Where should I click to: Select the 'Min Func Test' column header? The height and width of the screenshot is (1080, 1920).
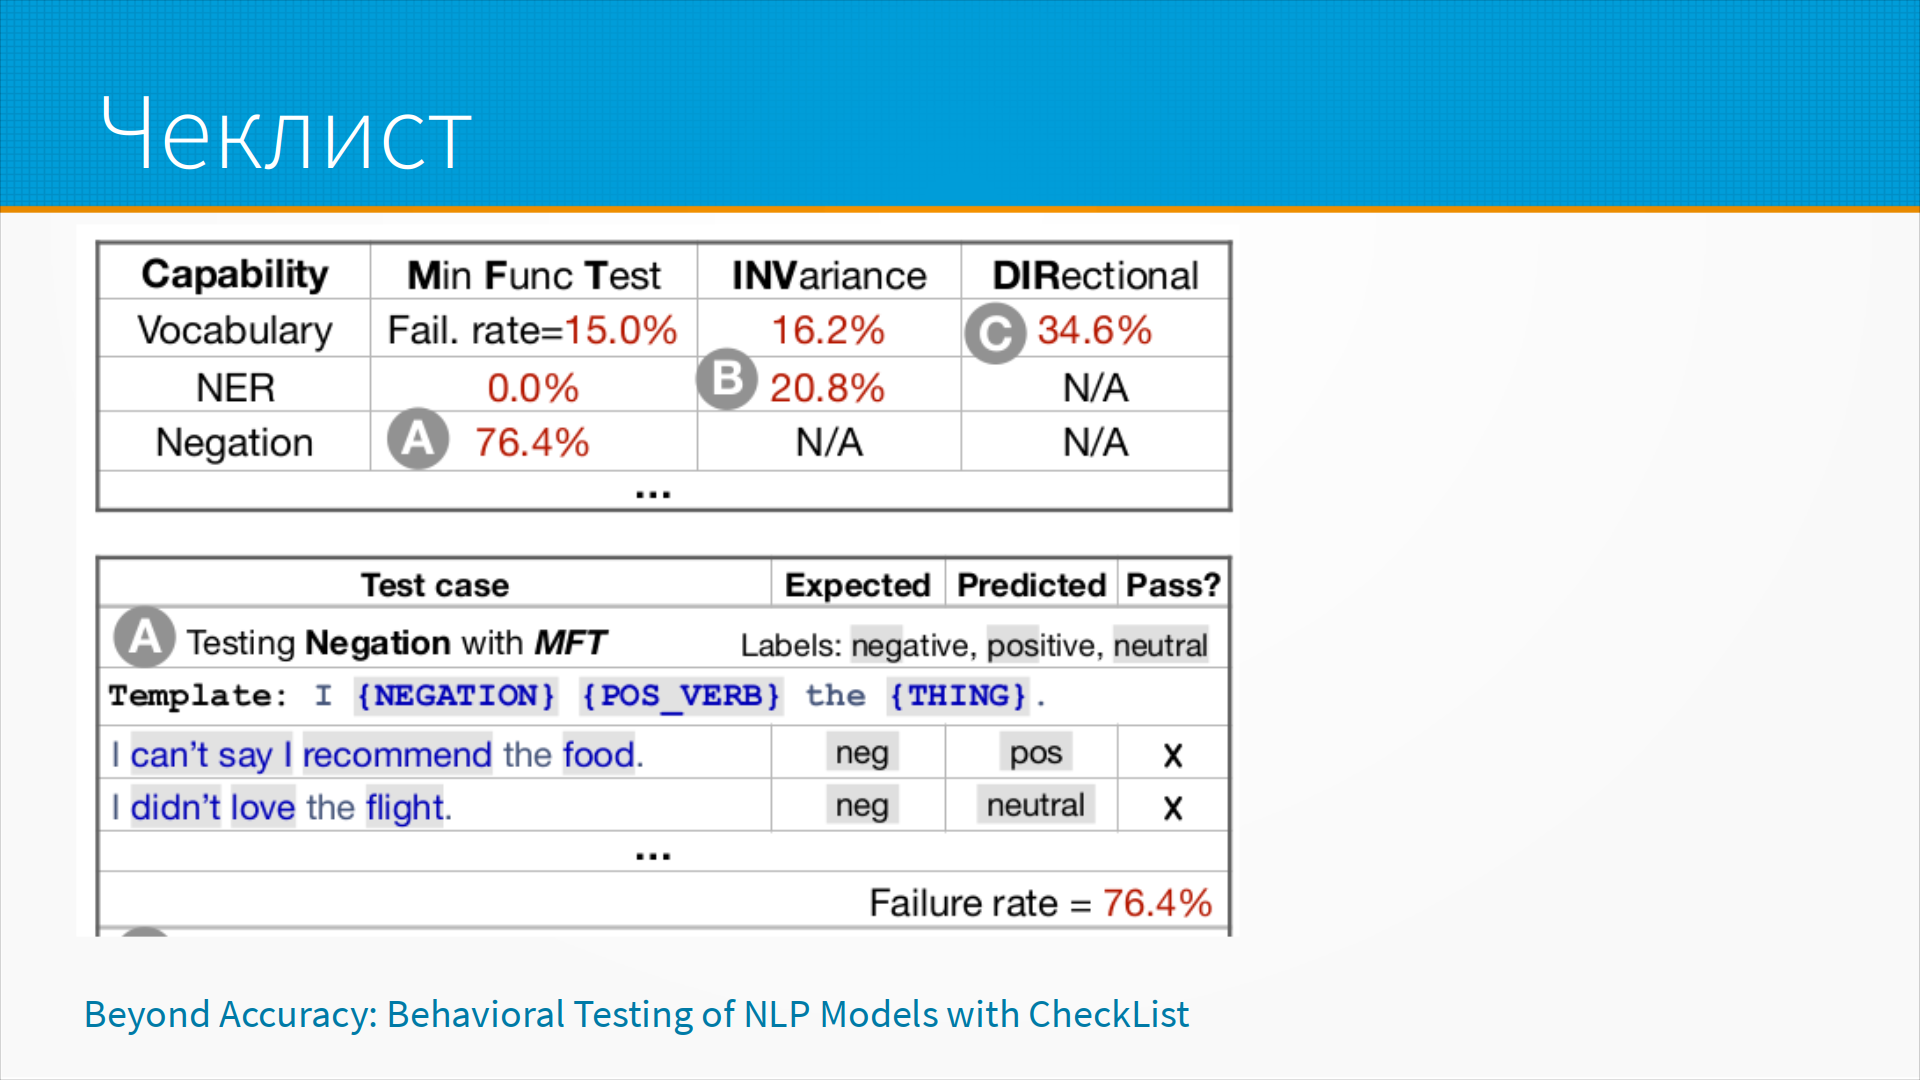[x=534, y=275]
